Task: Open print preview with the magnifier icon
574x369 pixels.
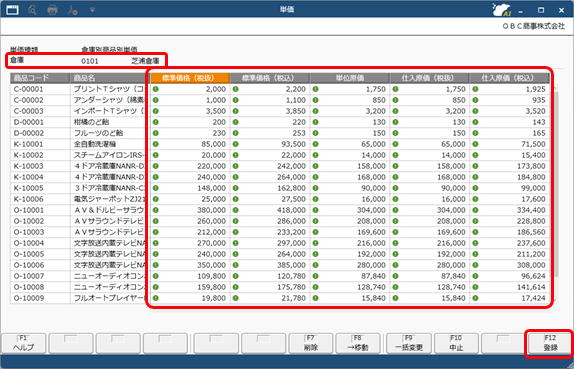Action: click(x=32, y=10)
